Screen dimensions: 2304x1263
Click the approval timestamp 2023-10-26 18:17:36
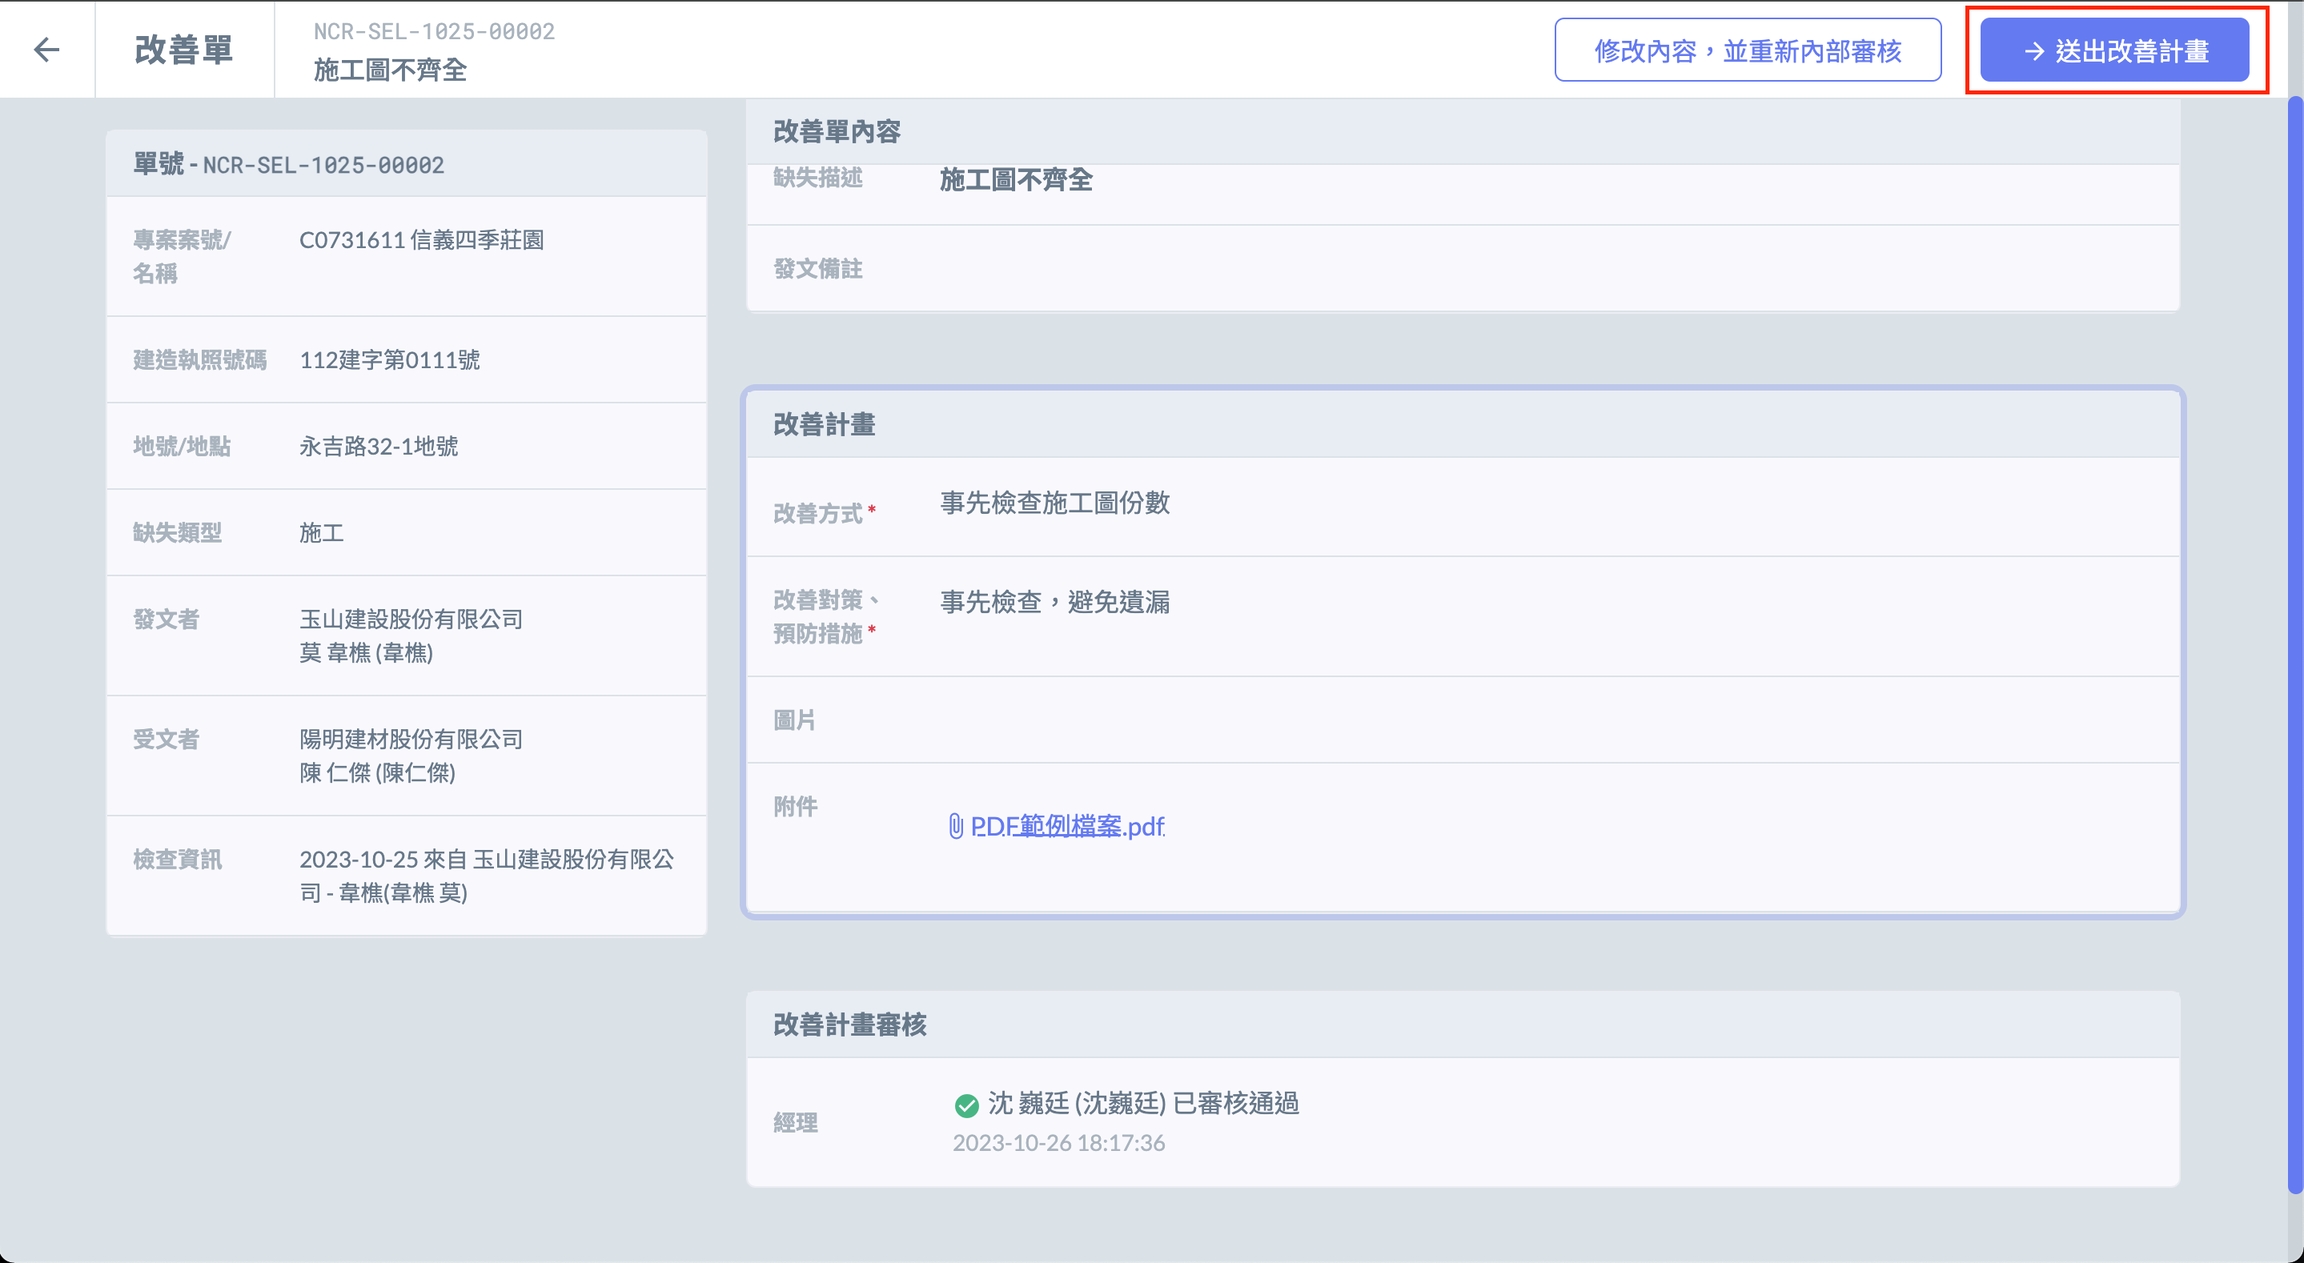point(1058,1143)
